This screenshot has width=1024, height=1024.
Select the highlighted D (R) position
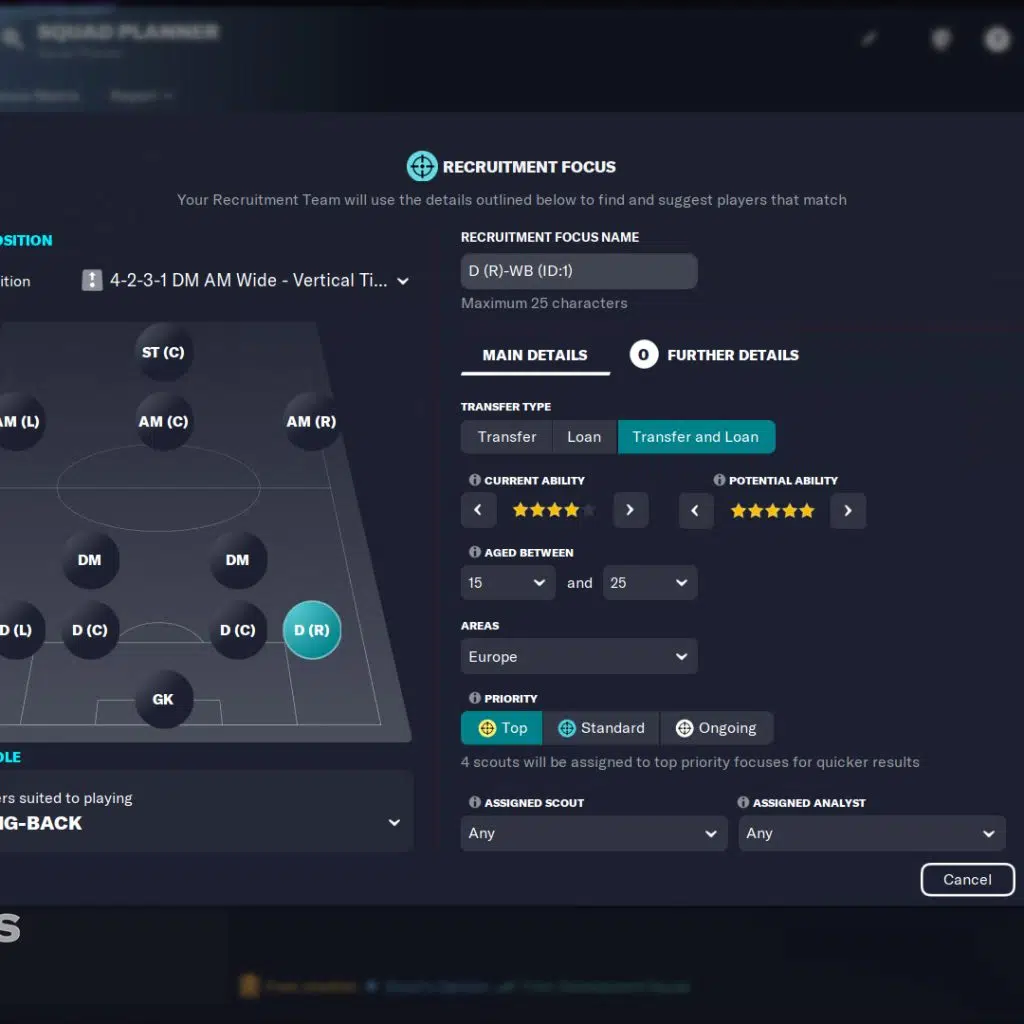(312, 630)
